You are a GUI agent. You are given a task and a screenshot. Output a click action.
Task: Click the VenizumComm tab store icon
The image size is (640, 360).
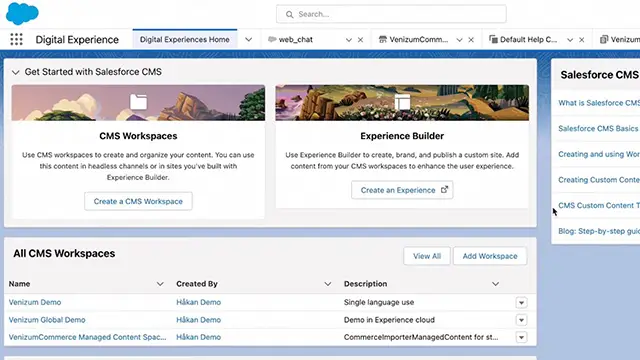(x=382, y=39)
